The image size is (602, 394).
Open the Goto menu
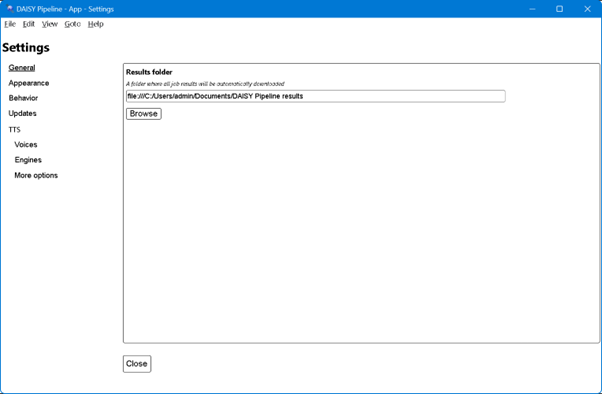(73, 24)
